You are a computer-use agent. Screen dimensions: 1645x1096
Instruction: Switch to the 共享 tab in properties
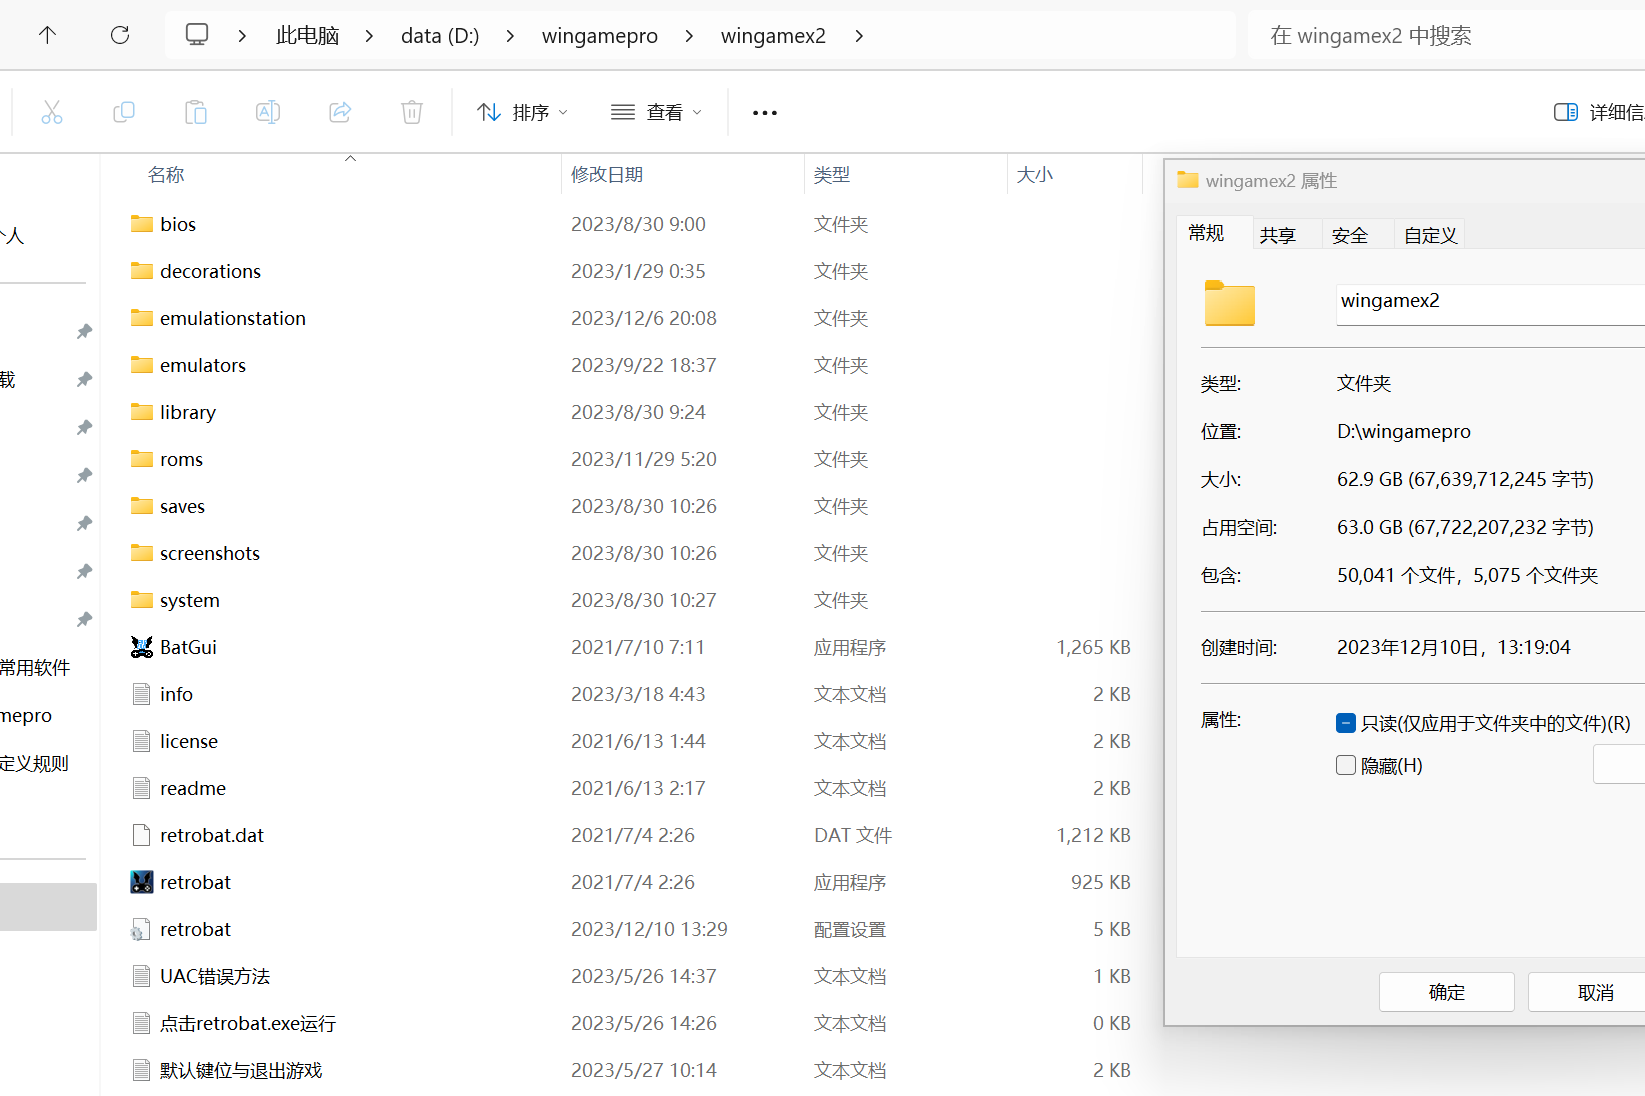(x=1277, y=234)
